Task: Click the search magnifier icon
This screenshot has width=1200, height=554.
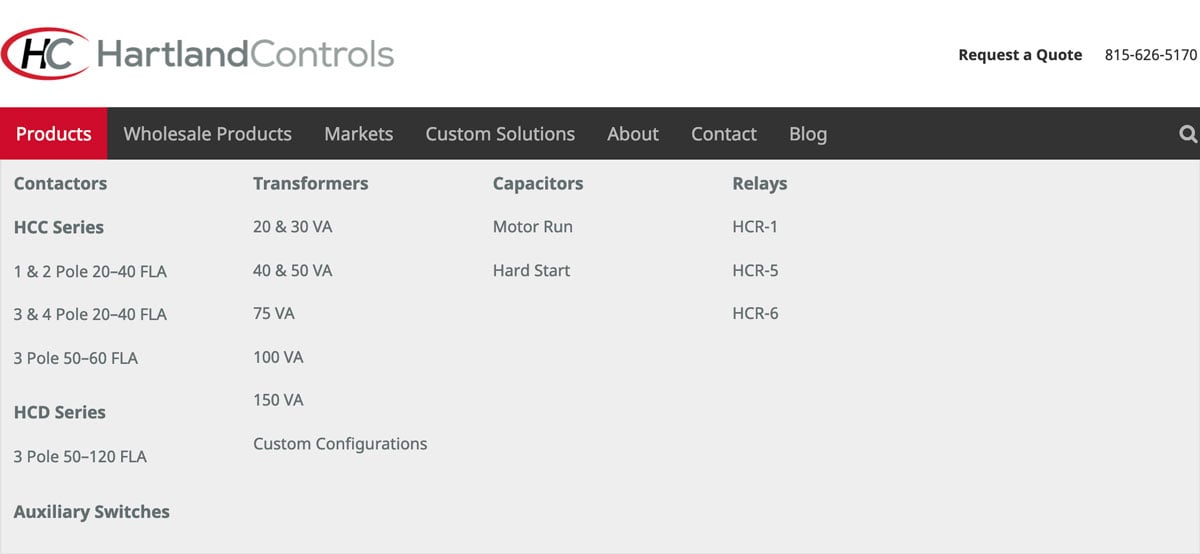Action: coord(1188,134)
